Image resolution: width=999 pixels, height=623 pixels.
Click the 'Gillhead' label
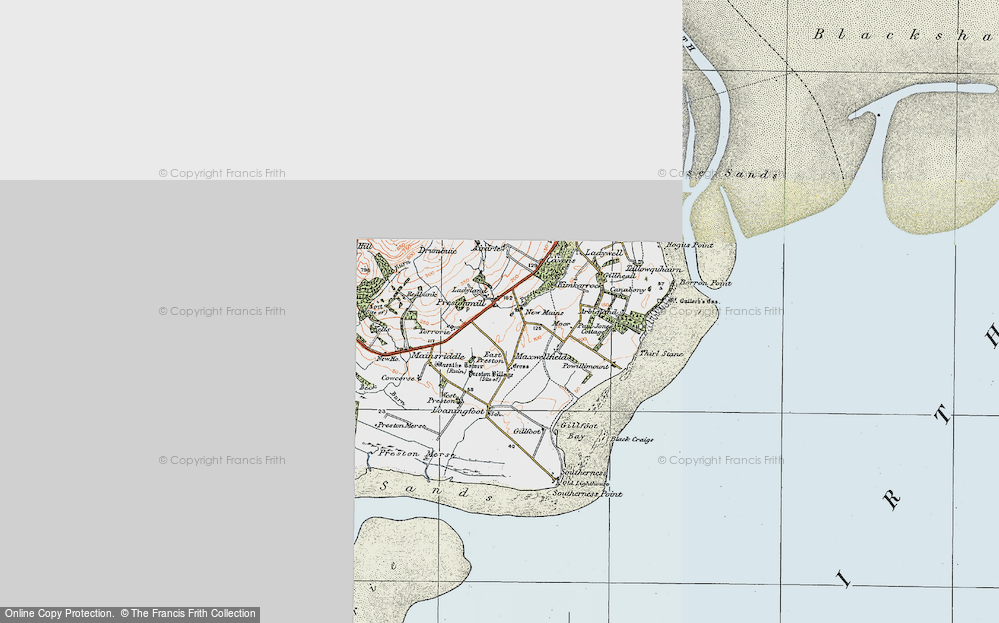(x=619, y=276)
